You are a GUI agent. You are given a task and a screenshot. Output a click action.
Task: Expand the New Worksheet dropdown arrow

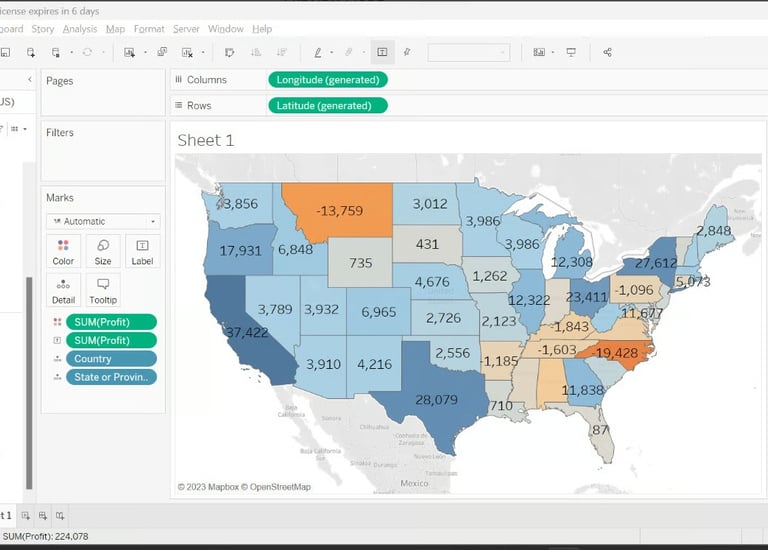(x=145, y=52)
